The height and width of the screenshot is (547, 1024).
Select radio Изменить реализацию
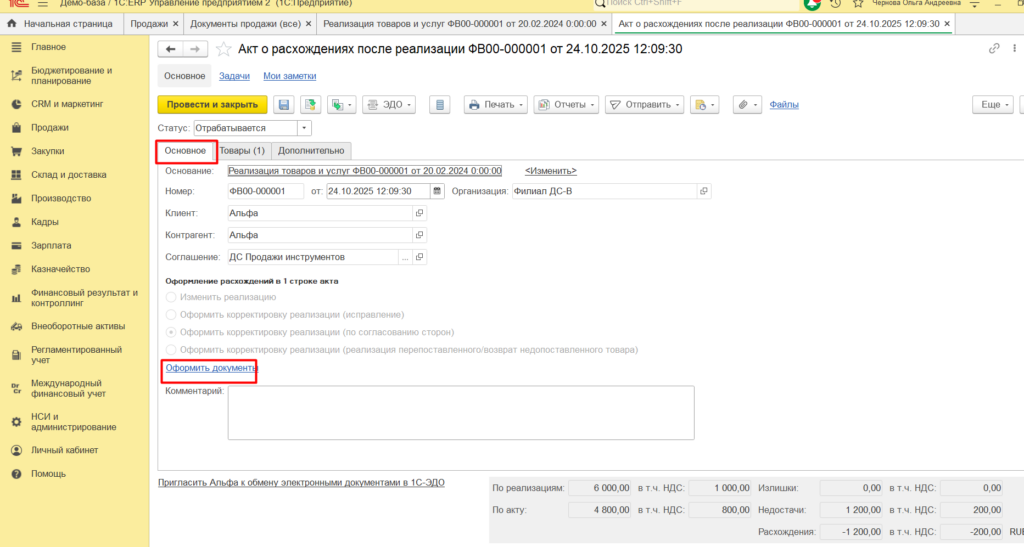click(171, 297)
